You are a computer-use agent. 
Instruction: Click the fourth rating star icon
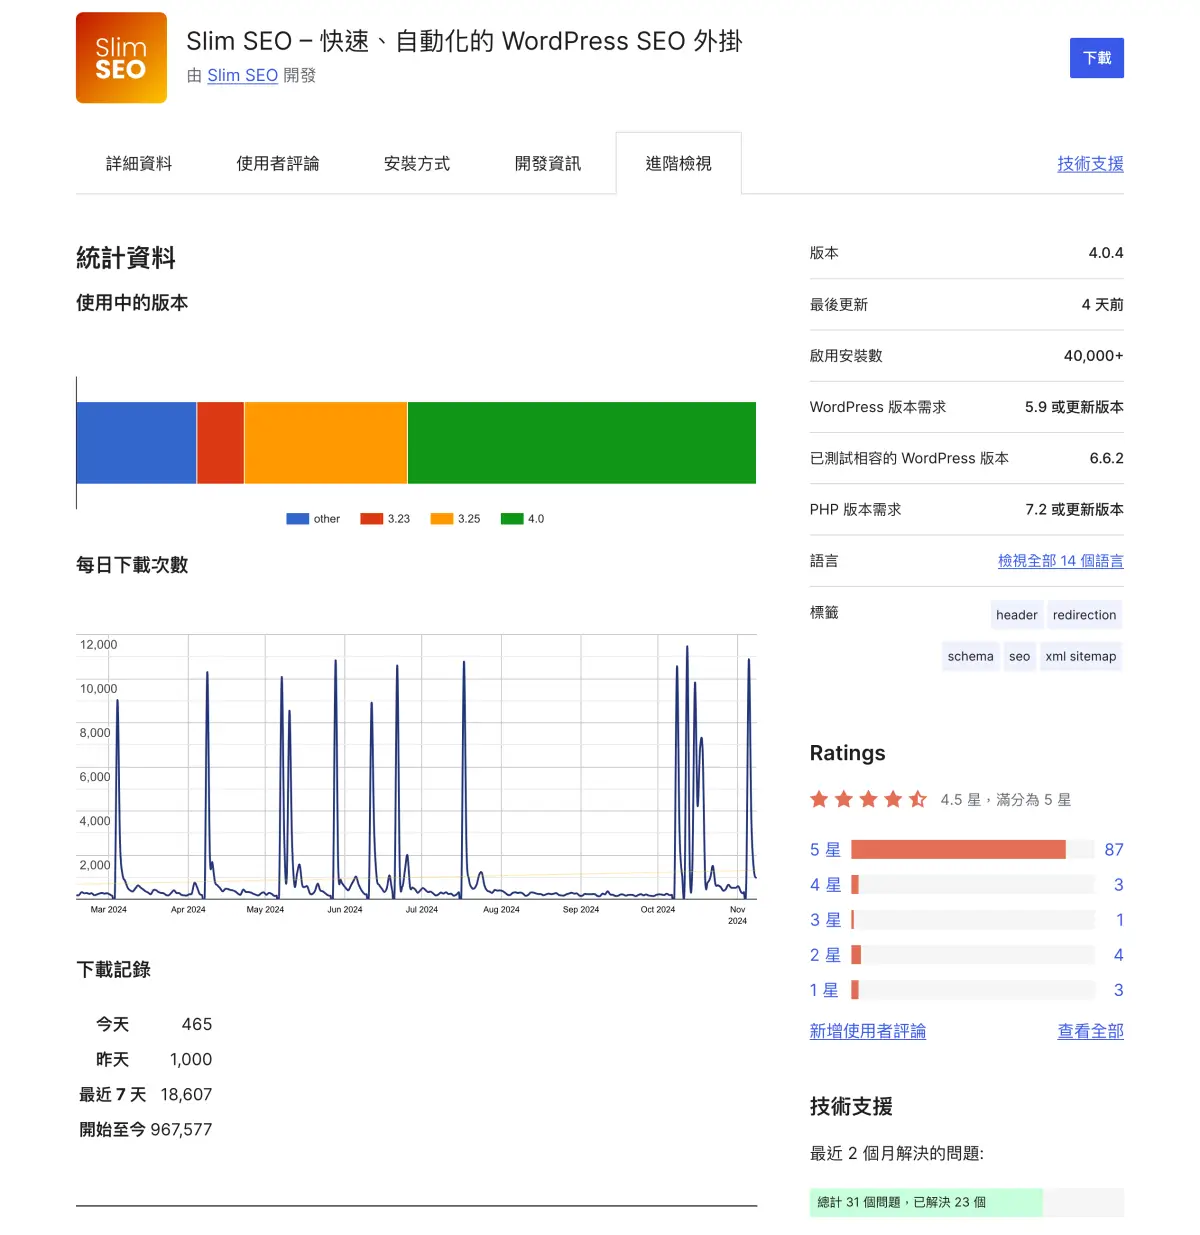tap(893, 799)
